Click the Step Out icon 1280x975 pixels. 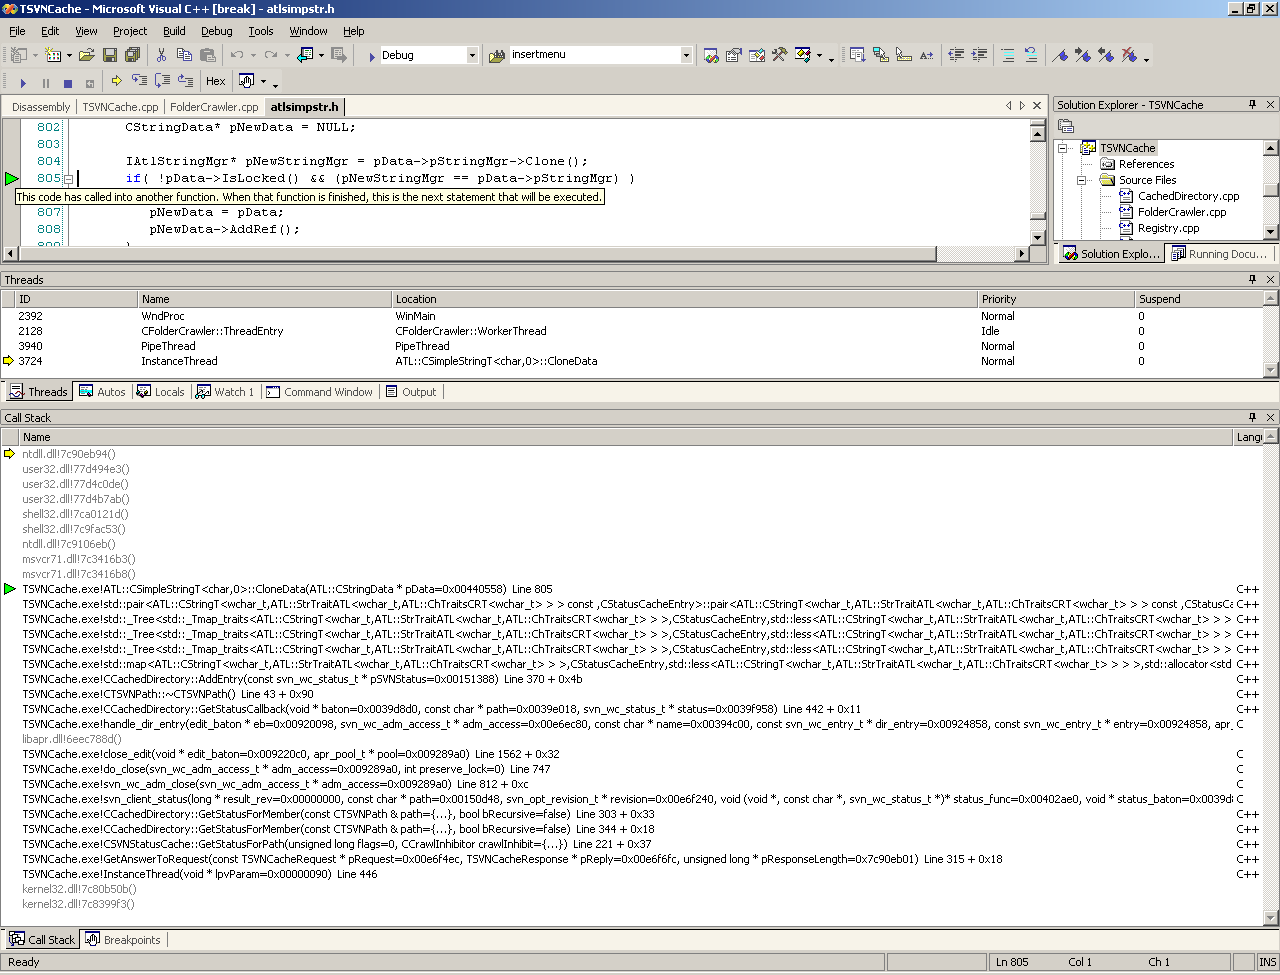[185, 81]
